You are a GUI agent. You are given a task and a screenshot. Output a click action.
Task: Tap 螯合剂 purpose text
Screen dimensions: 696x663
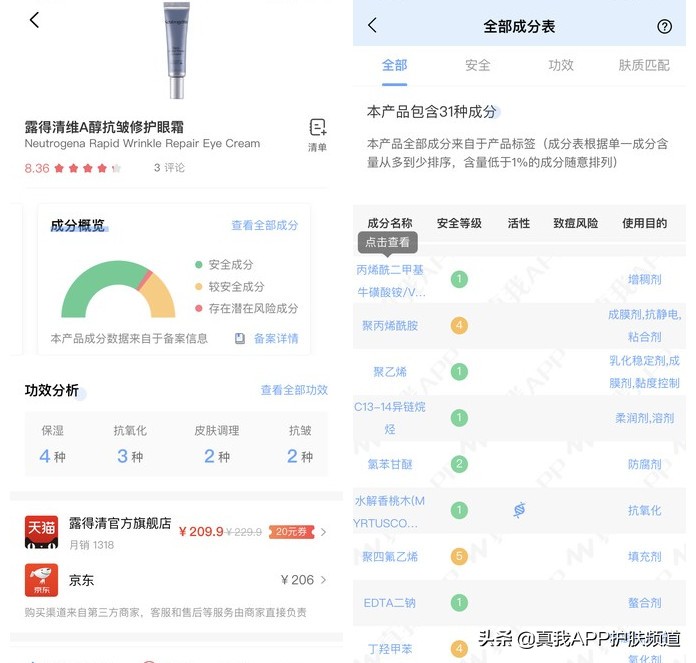pyautogui.click(x=645, y=603)
